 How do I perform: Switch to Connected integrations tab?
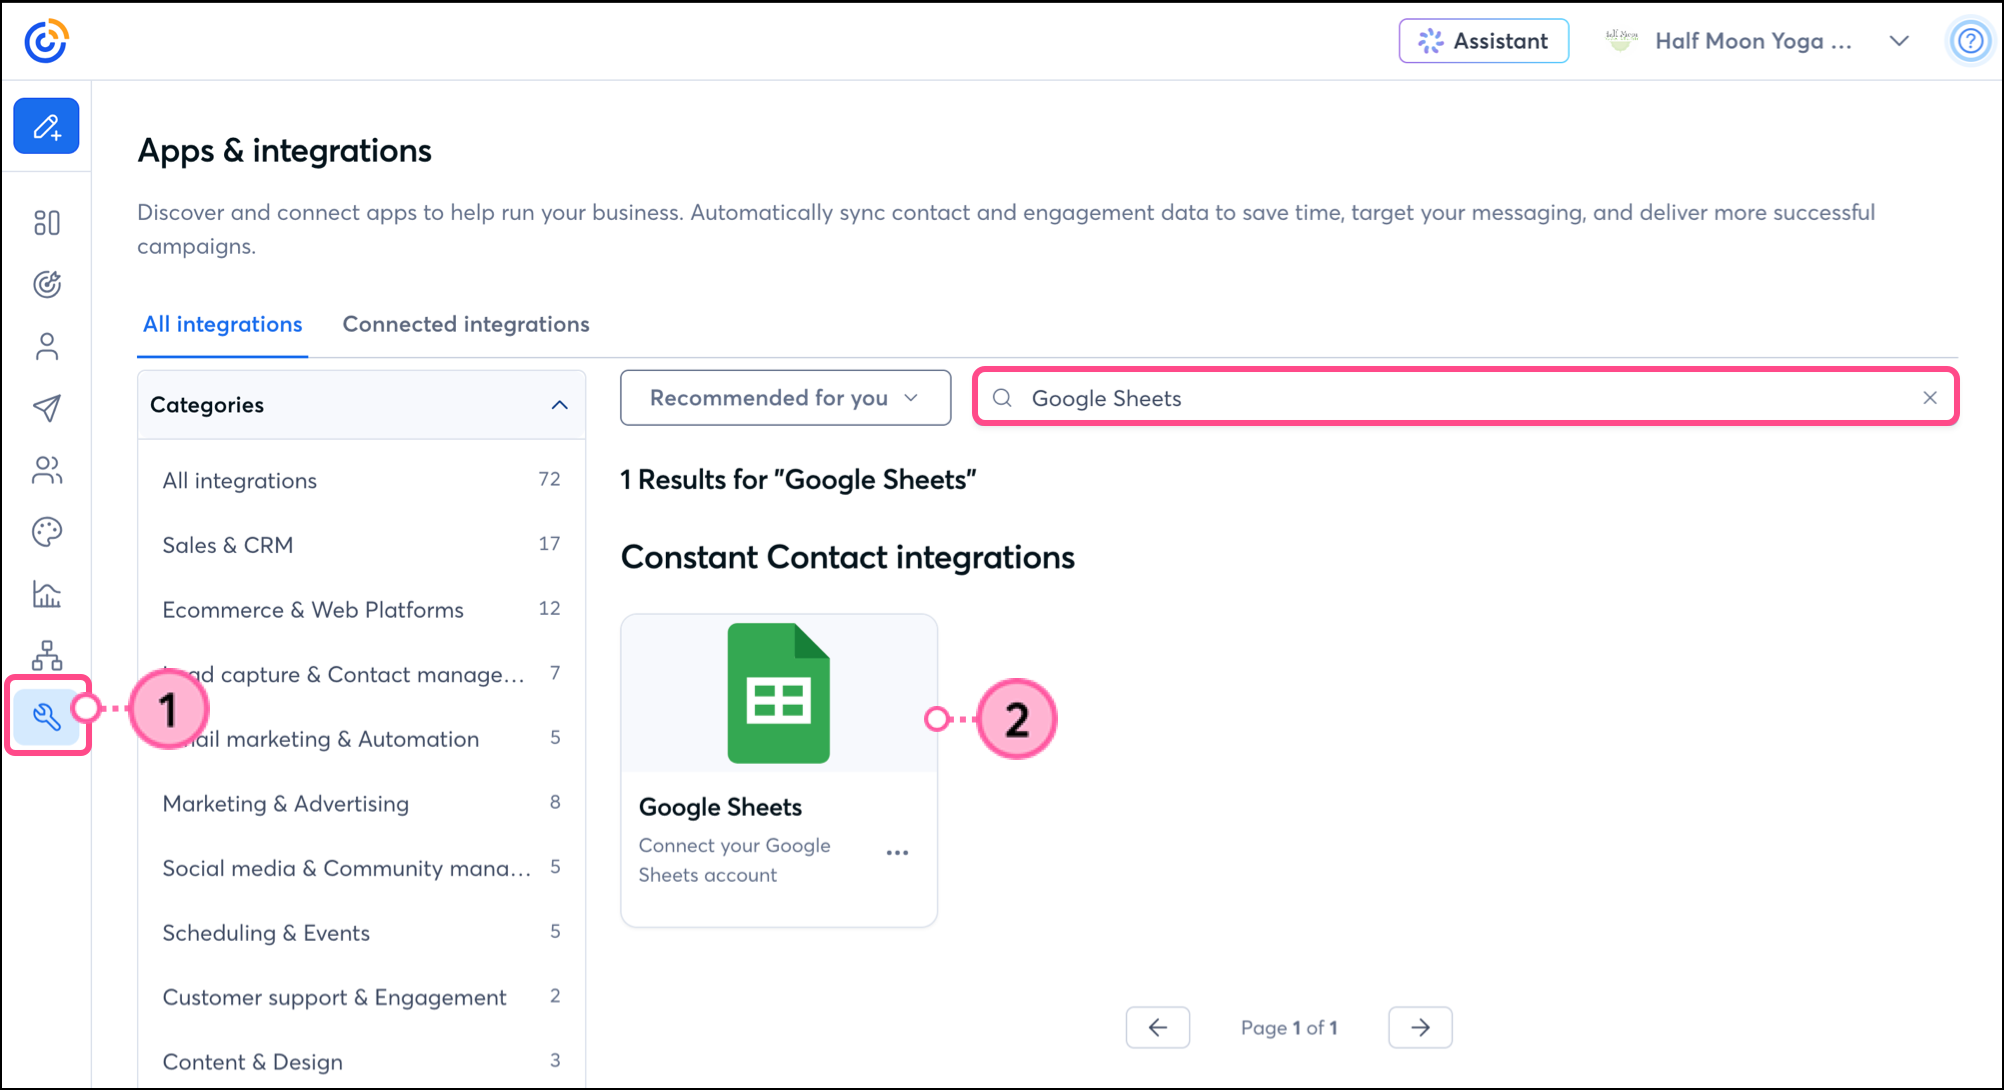click(466, 324)
